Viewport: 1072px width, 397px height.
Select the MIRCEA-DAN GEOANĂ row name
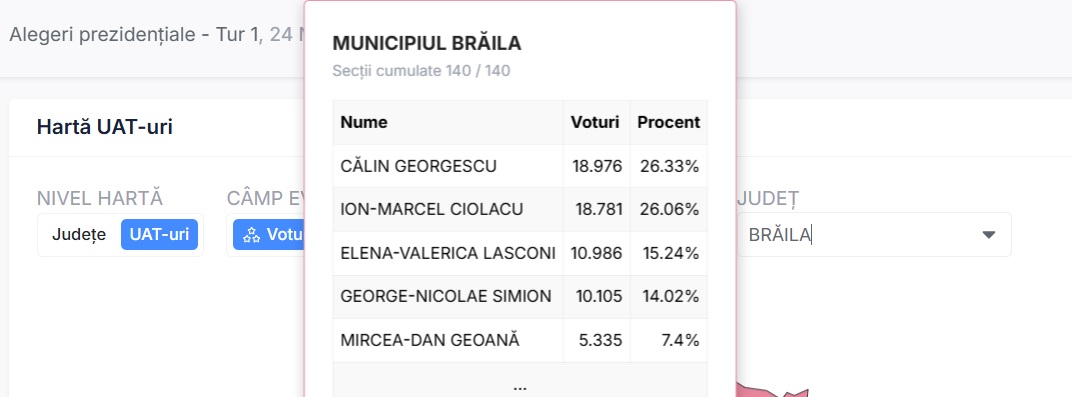pos(430,340)
